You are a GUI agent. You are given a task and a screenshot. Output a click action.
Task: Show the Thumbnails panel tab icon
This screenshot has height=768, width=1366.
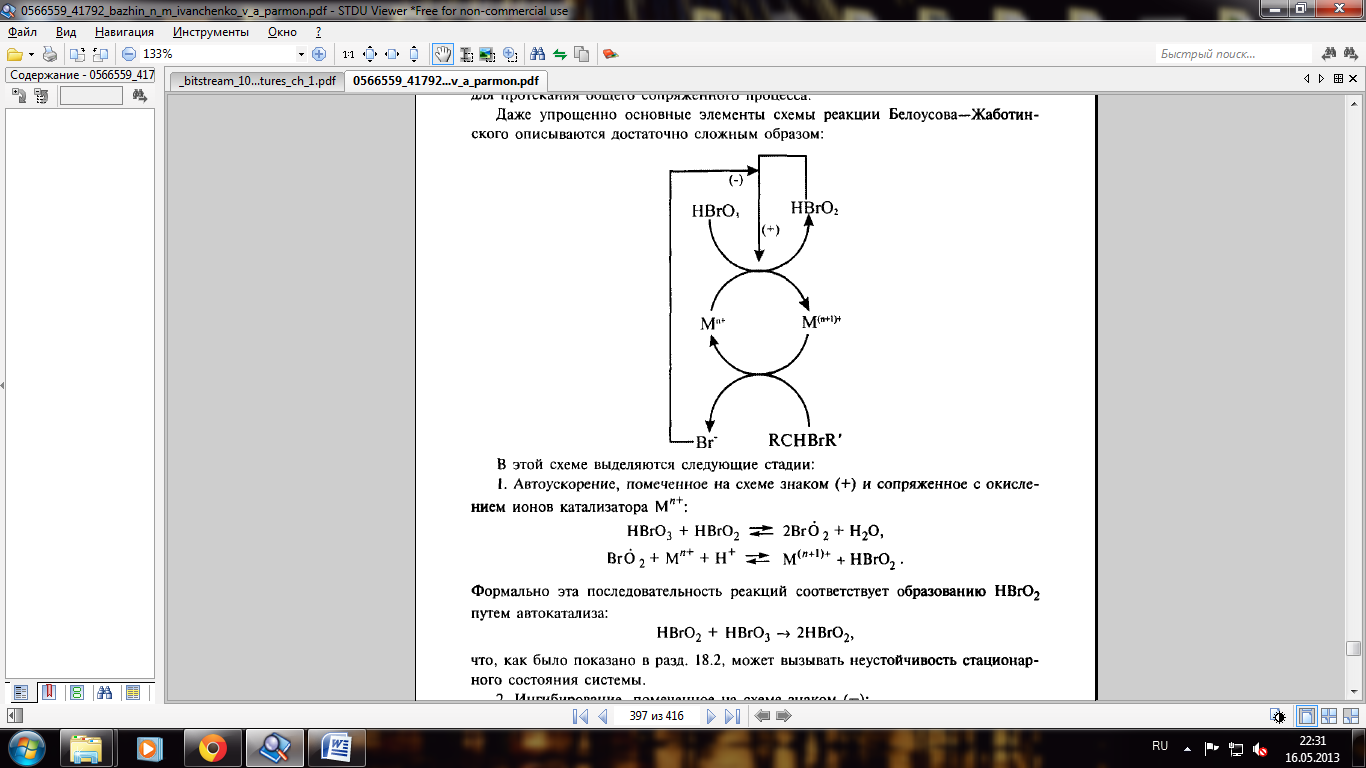coord(76,692)
